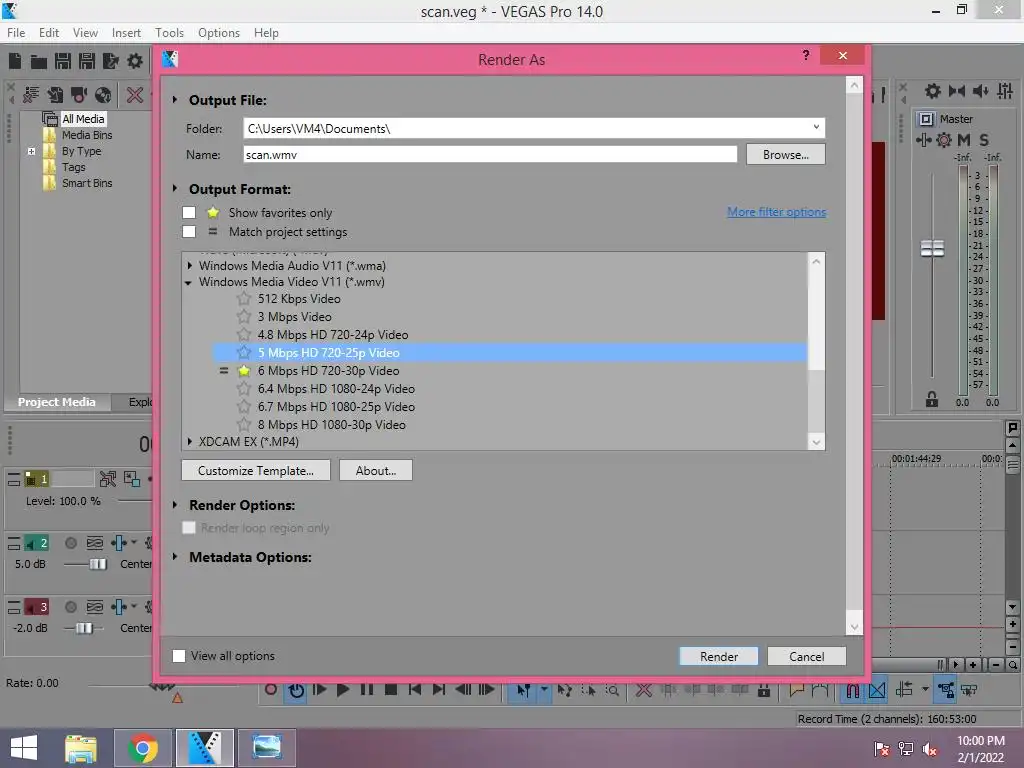This screenshot has height=768, width=1024.
Task: Open the More filter options link
Action: coord(776,212)
